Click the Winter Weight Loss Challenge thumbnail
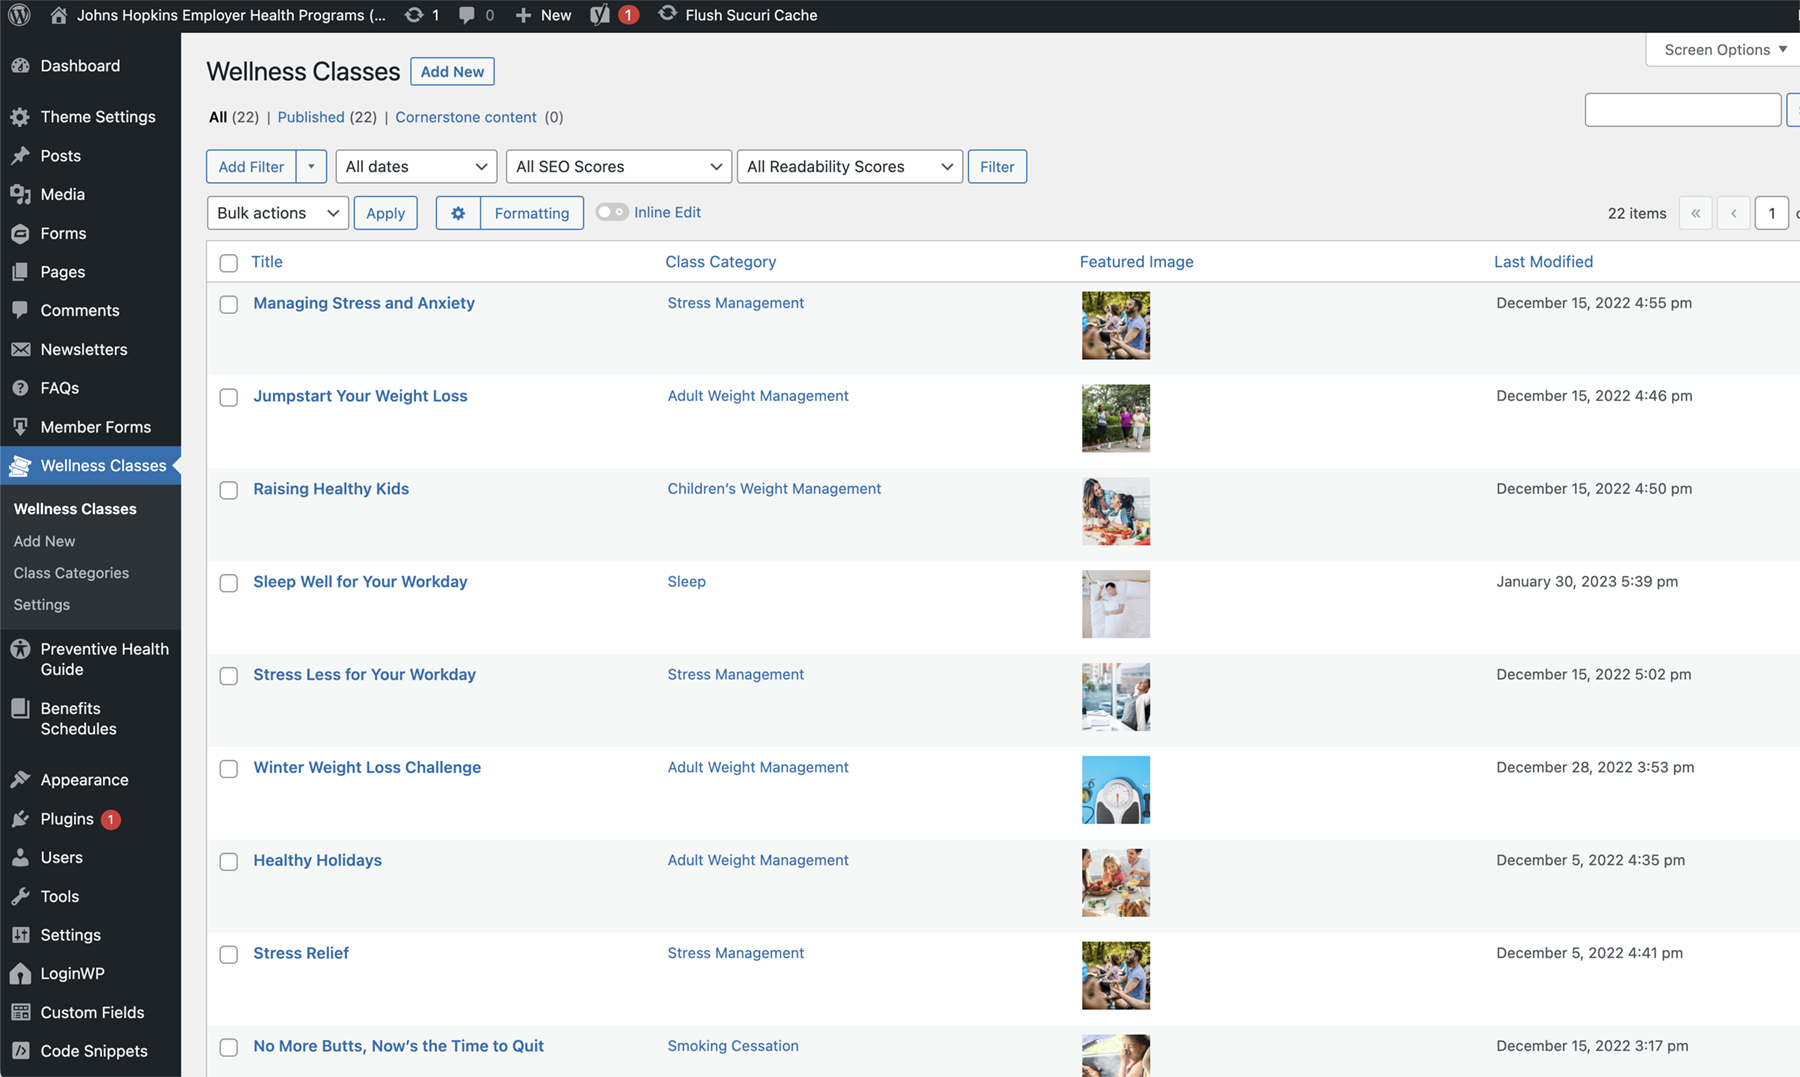Screen dimensions: 1800x1077 click(1115, 790)
